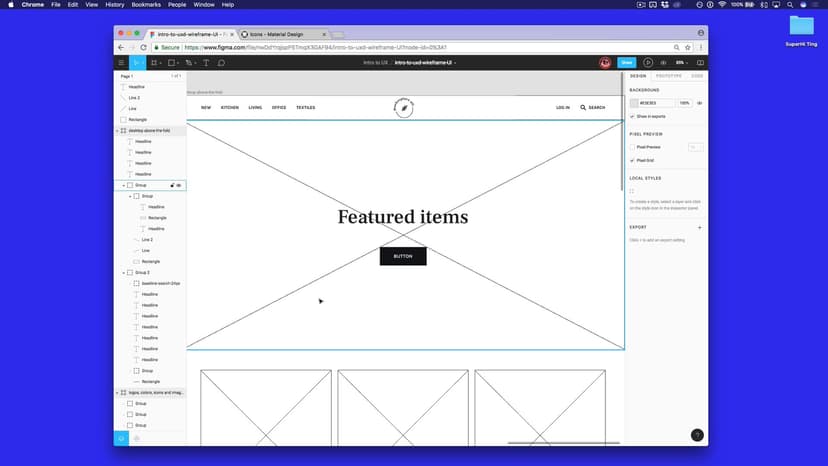Open the Figma hamburger main menu
Image resolution: width=828 pixels, height=466 pixels.
pos(122,62)
